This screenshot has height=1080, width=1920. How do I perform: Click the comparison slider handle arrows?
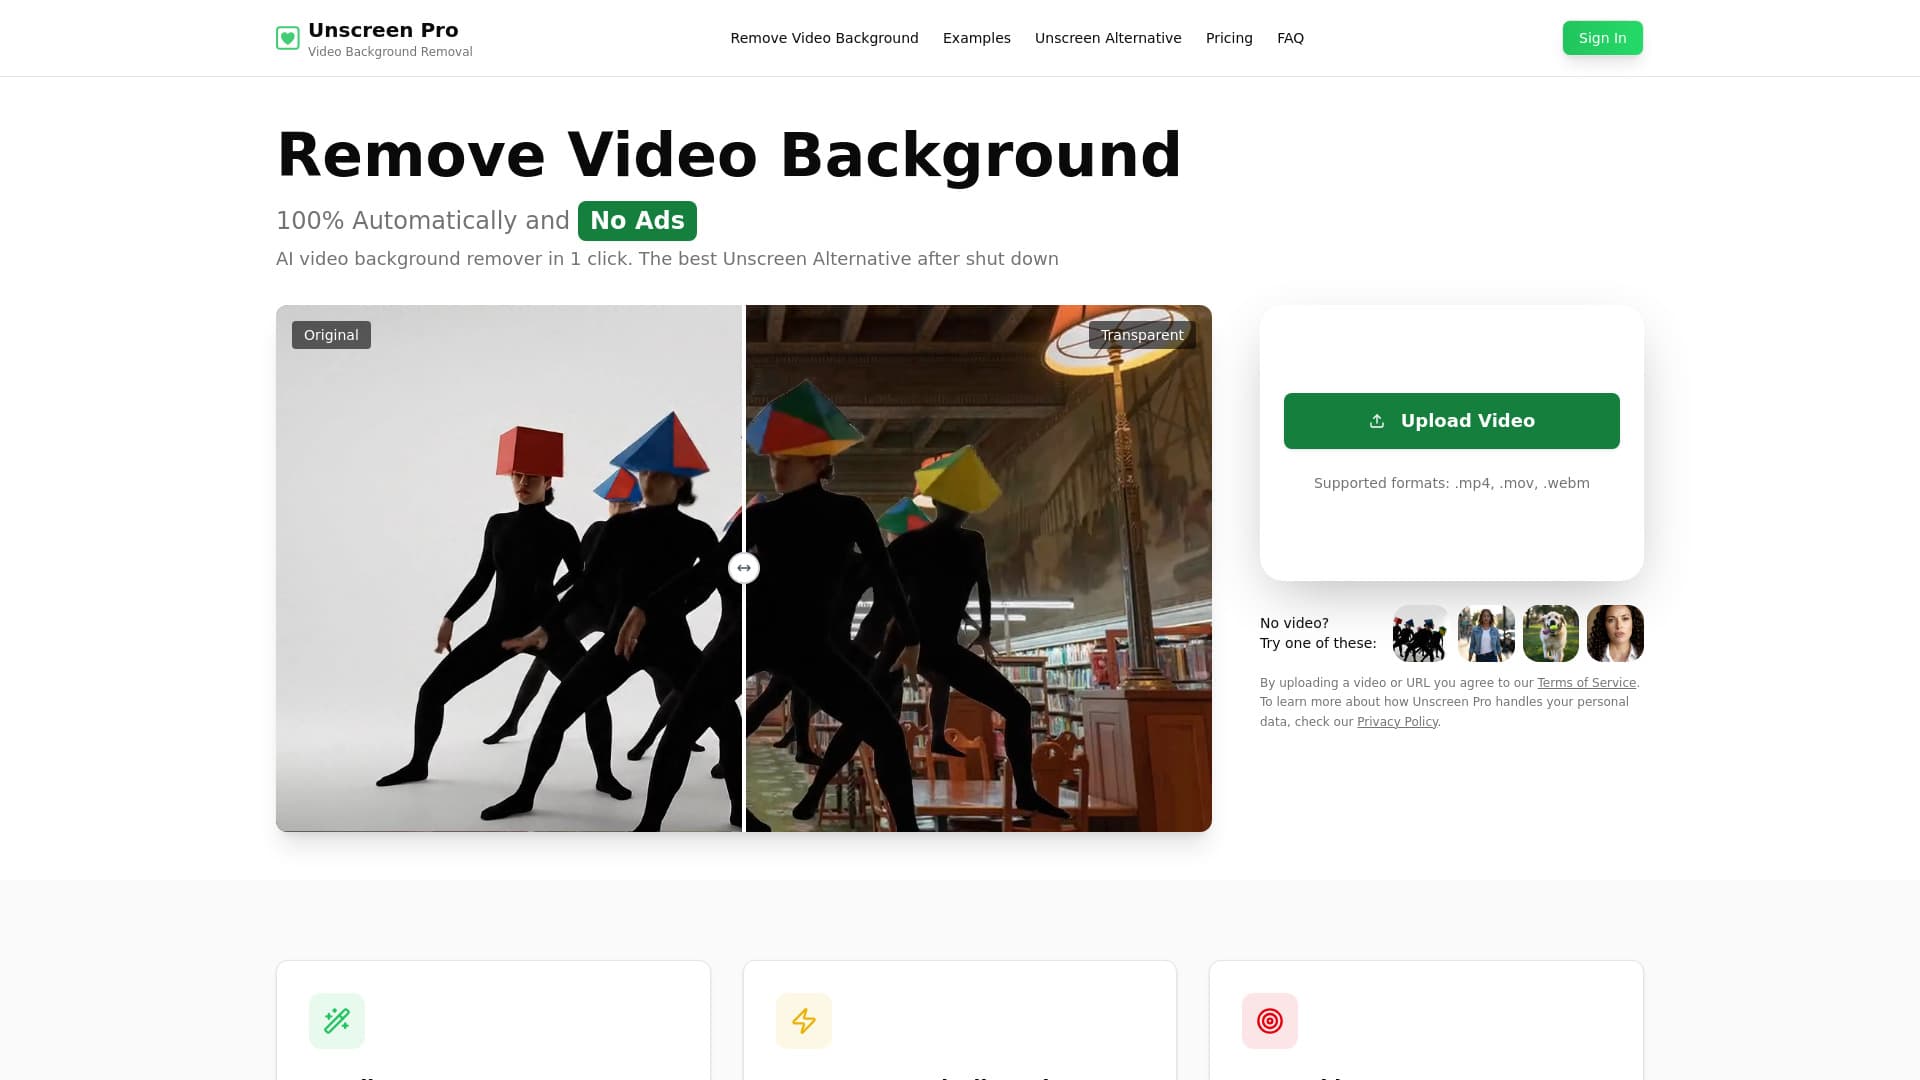[x=744, y=568]
